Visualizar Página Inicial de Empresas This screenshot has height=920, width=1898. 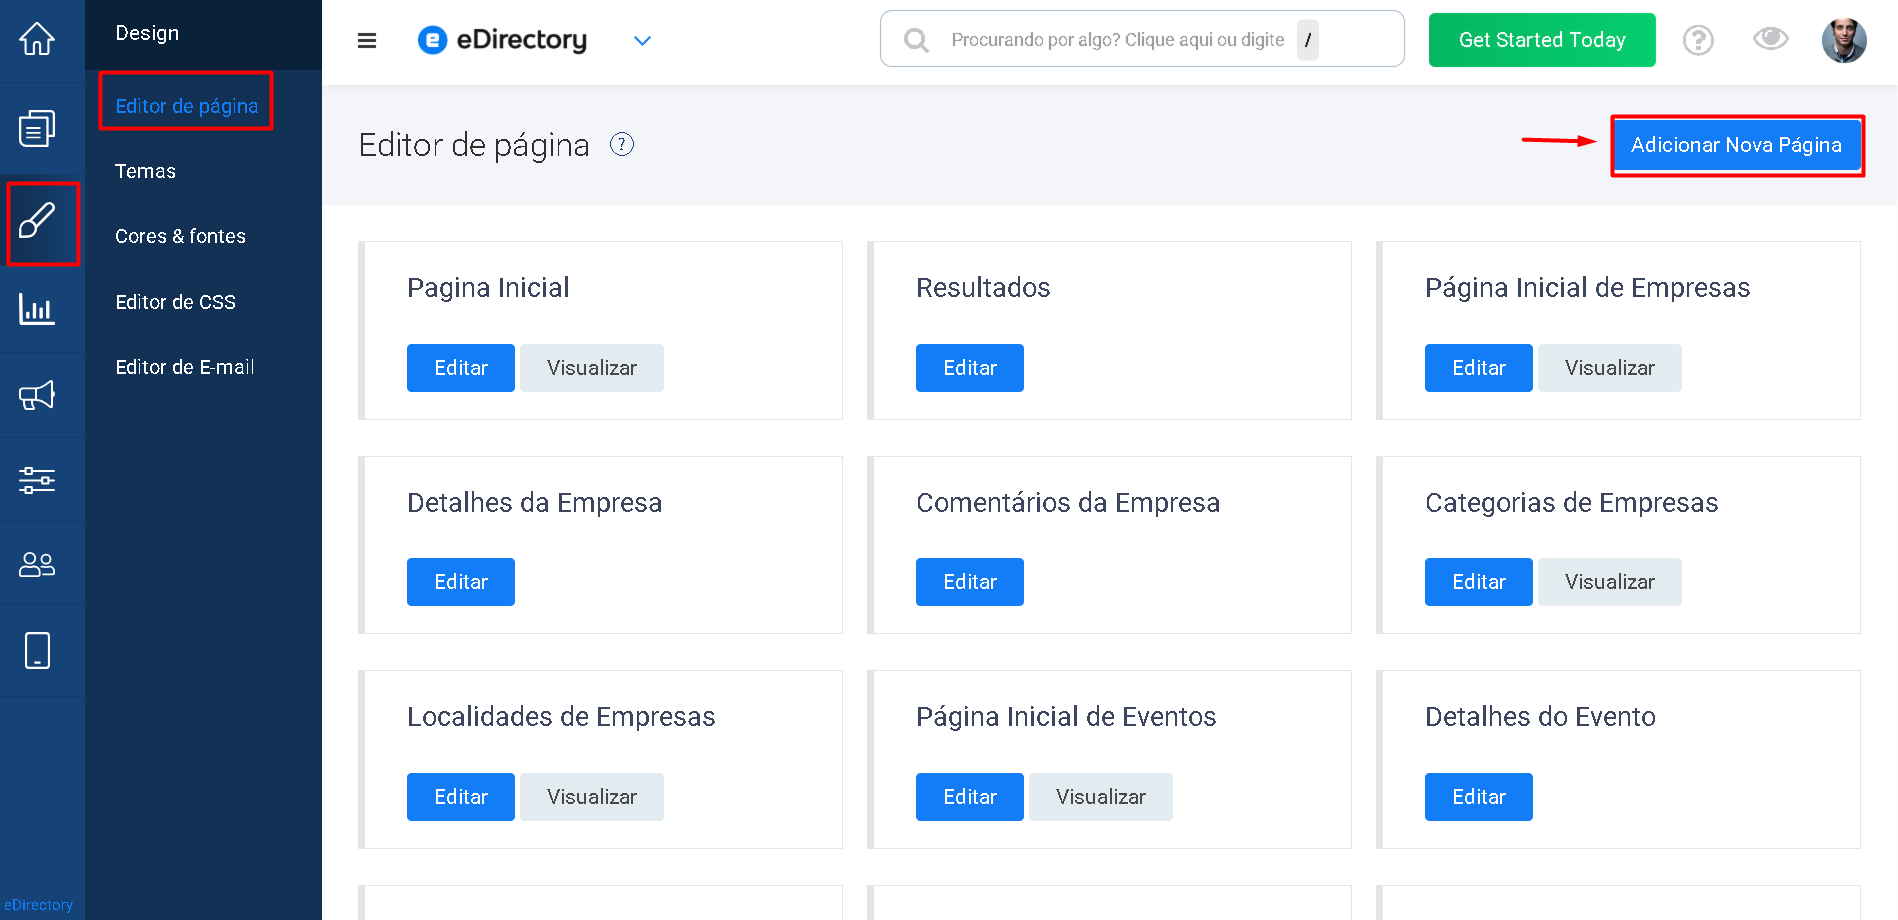tap(1610, 368)
